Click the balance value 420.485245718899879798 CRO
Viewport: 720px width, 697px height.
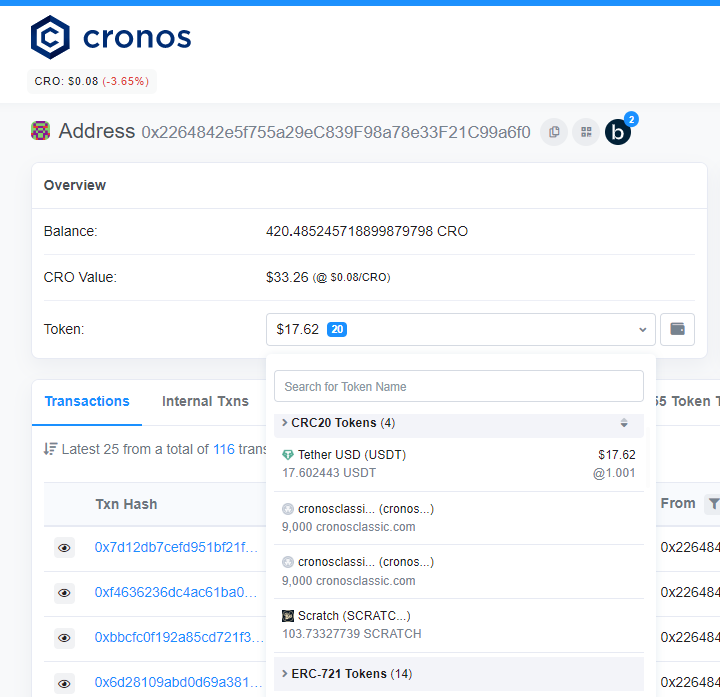(367, 231)
